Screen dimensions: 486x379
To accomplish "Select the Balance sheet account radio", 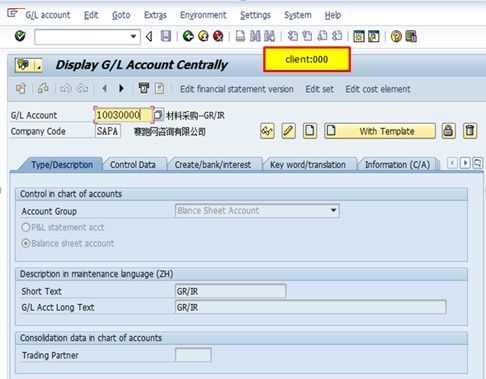I will click(26, 243).
